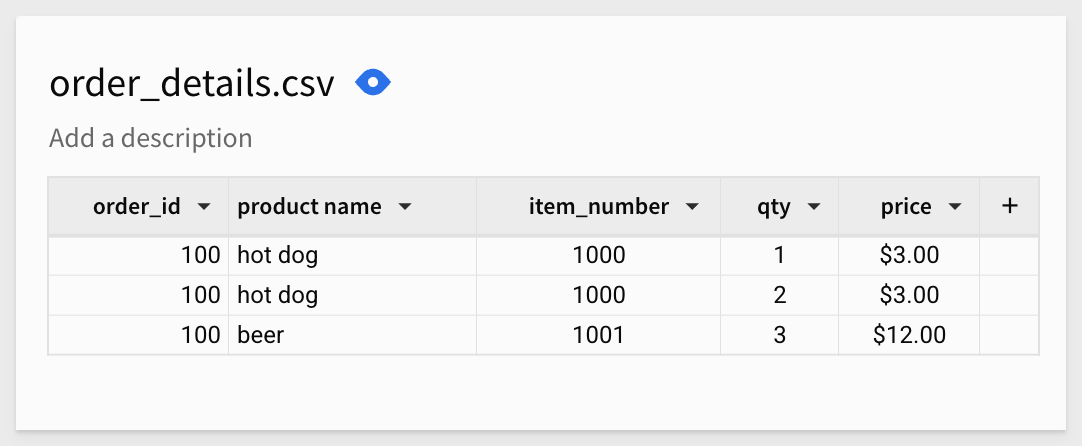Screen dimensions: 1082x446
Task: Select the qty column header
Action: (780, 206)
